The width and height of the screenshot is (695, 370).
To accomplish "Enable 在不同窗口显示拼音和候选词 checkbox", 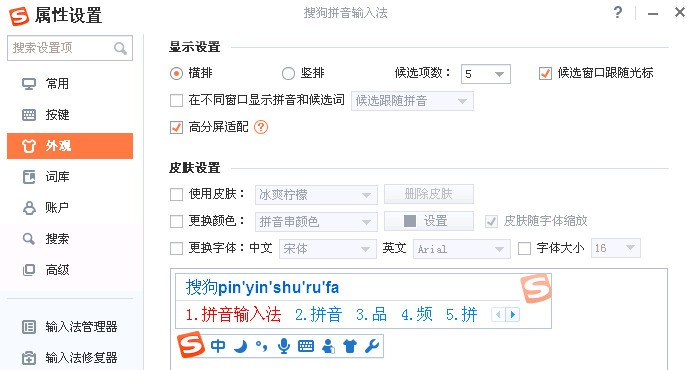I will point(176,101).
